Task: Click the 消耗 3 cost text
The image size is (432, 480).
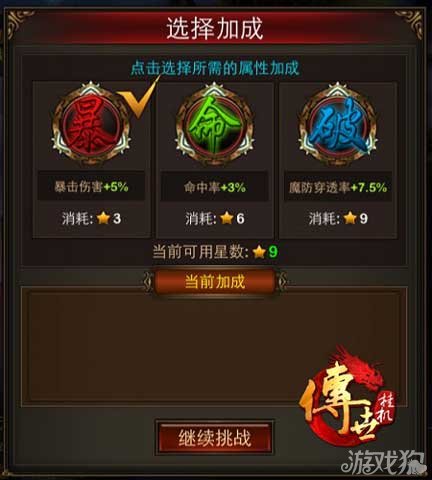Action: (91, 219)
